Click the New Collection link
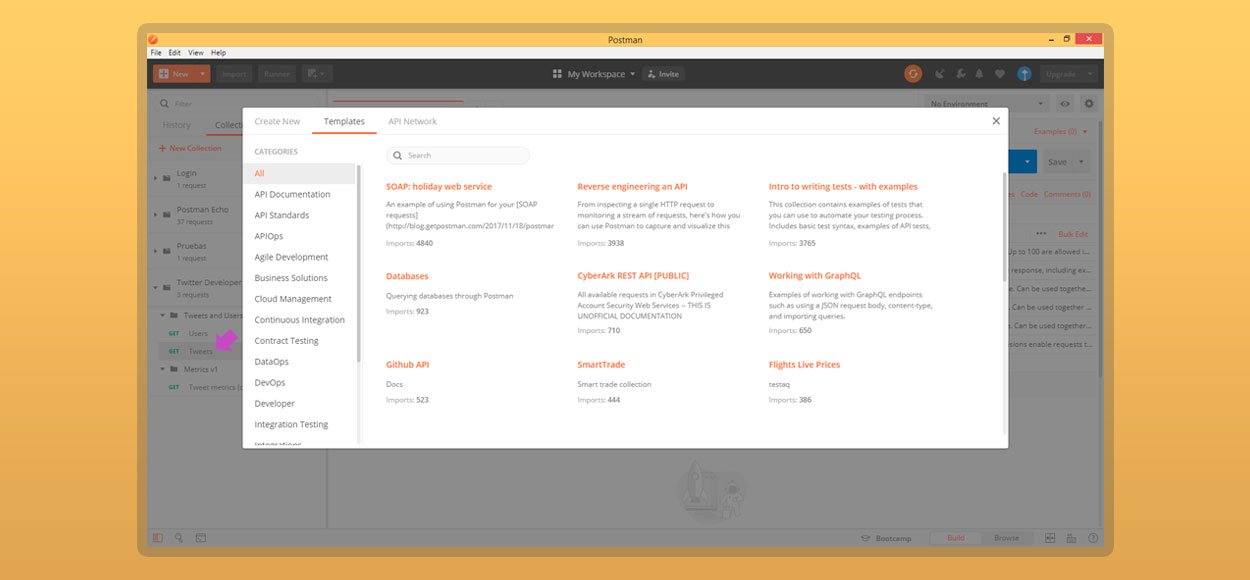1250x580 pixels. [x=190, y=148]
